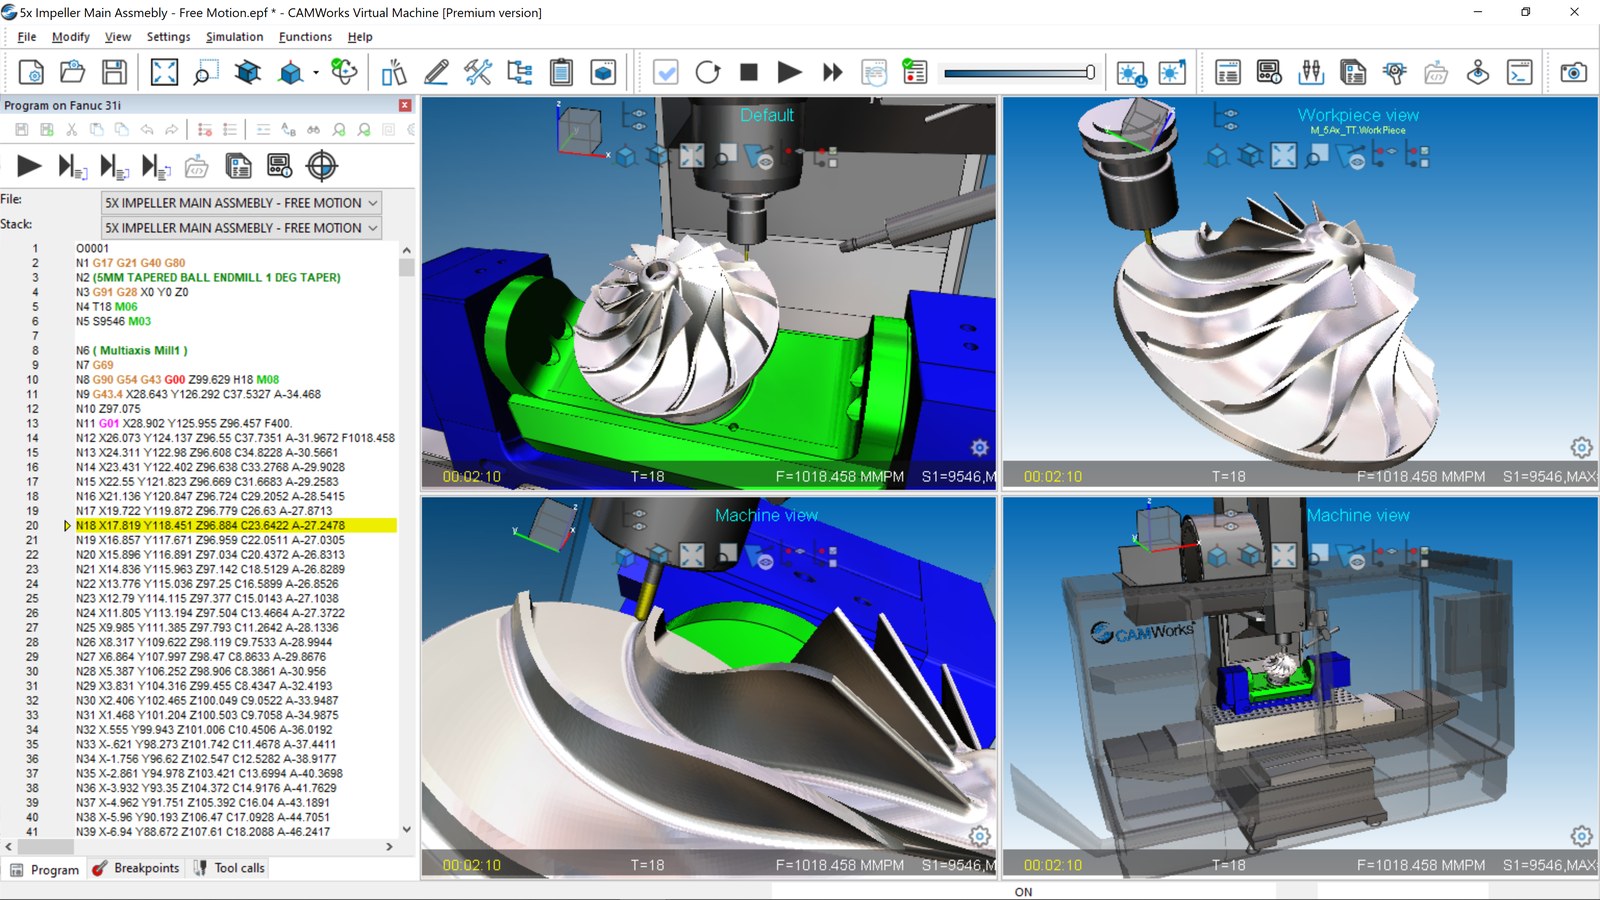Viewport: 1600px width, 900px height.
Task: Select code line N4 T18 M06
Action: (x=107, y=307)
